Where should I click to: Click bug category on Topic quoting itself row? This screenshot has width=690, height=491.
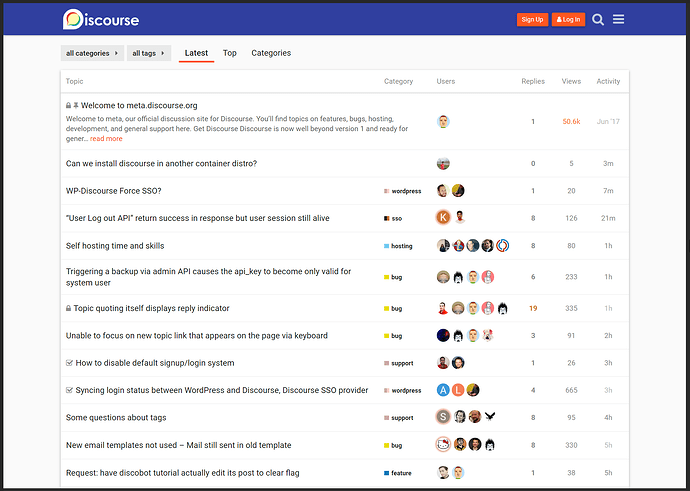coord(393,308)
